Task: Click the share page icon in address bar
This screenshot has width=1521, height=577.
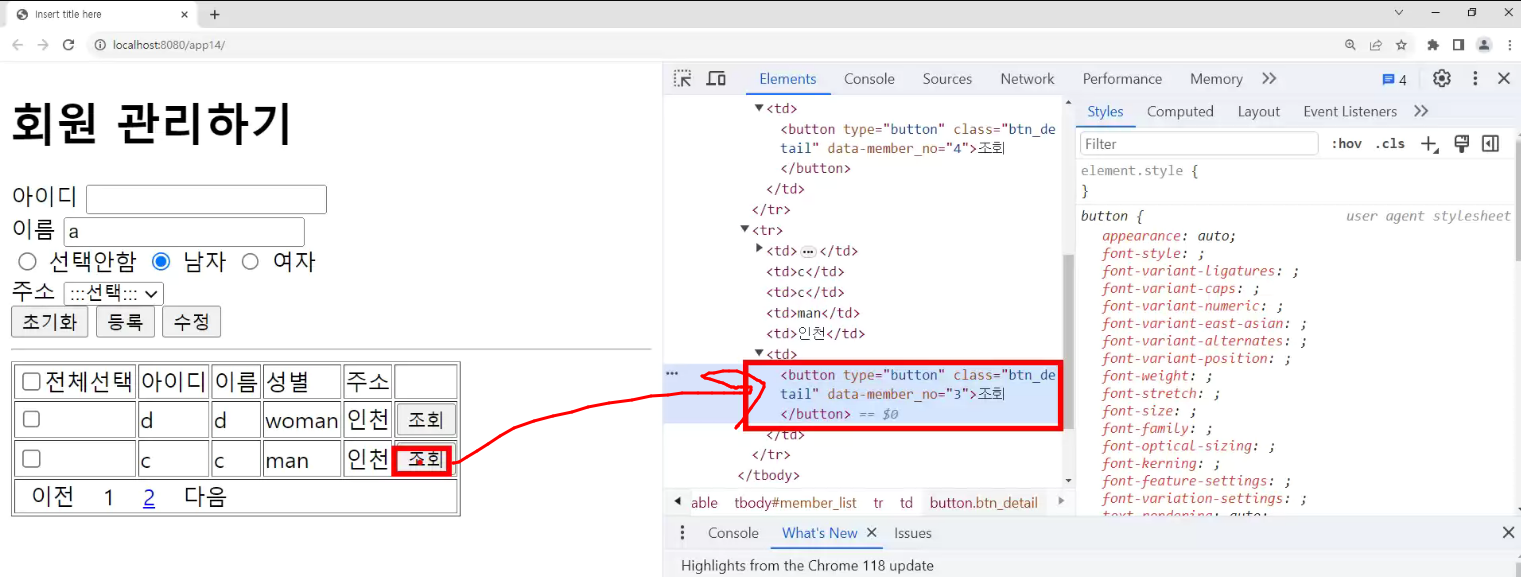Action: pos(1376,45)
